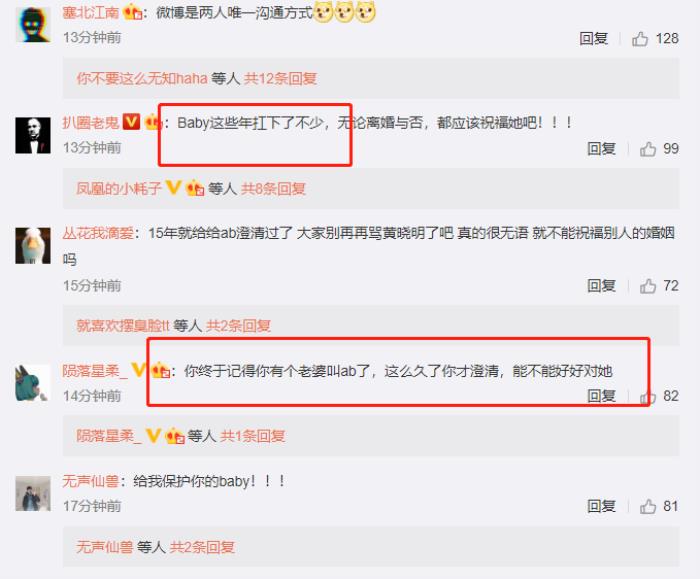Click the membership crown badge beside 塞北江南
Viewport: 700px width, 579px height.
pos(133,12)
